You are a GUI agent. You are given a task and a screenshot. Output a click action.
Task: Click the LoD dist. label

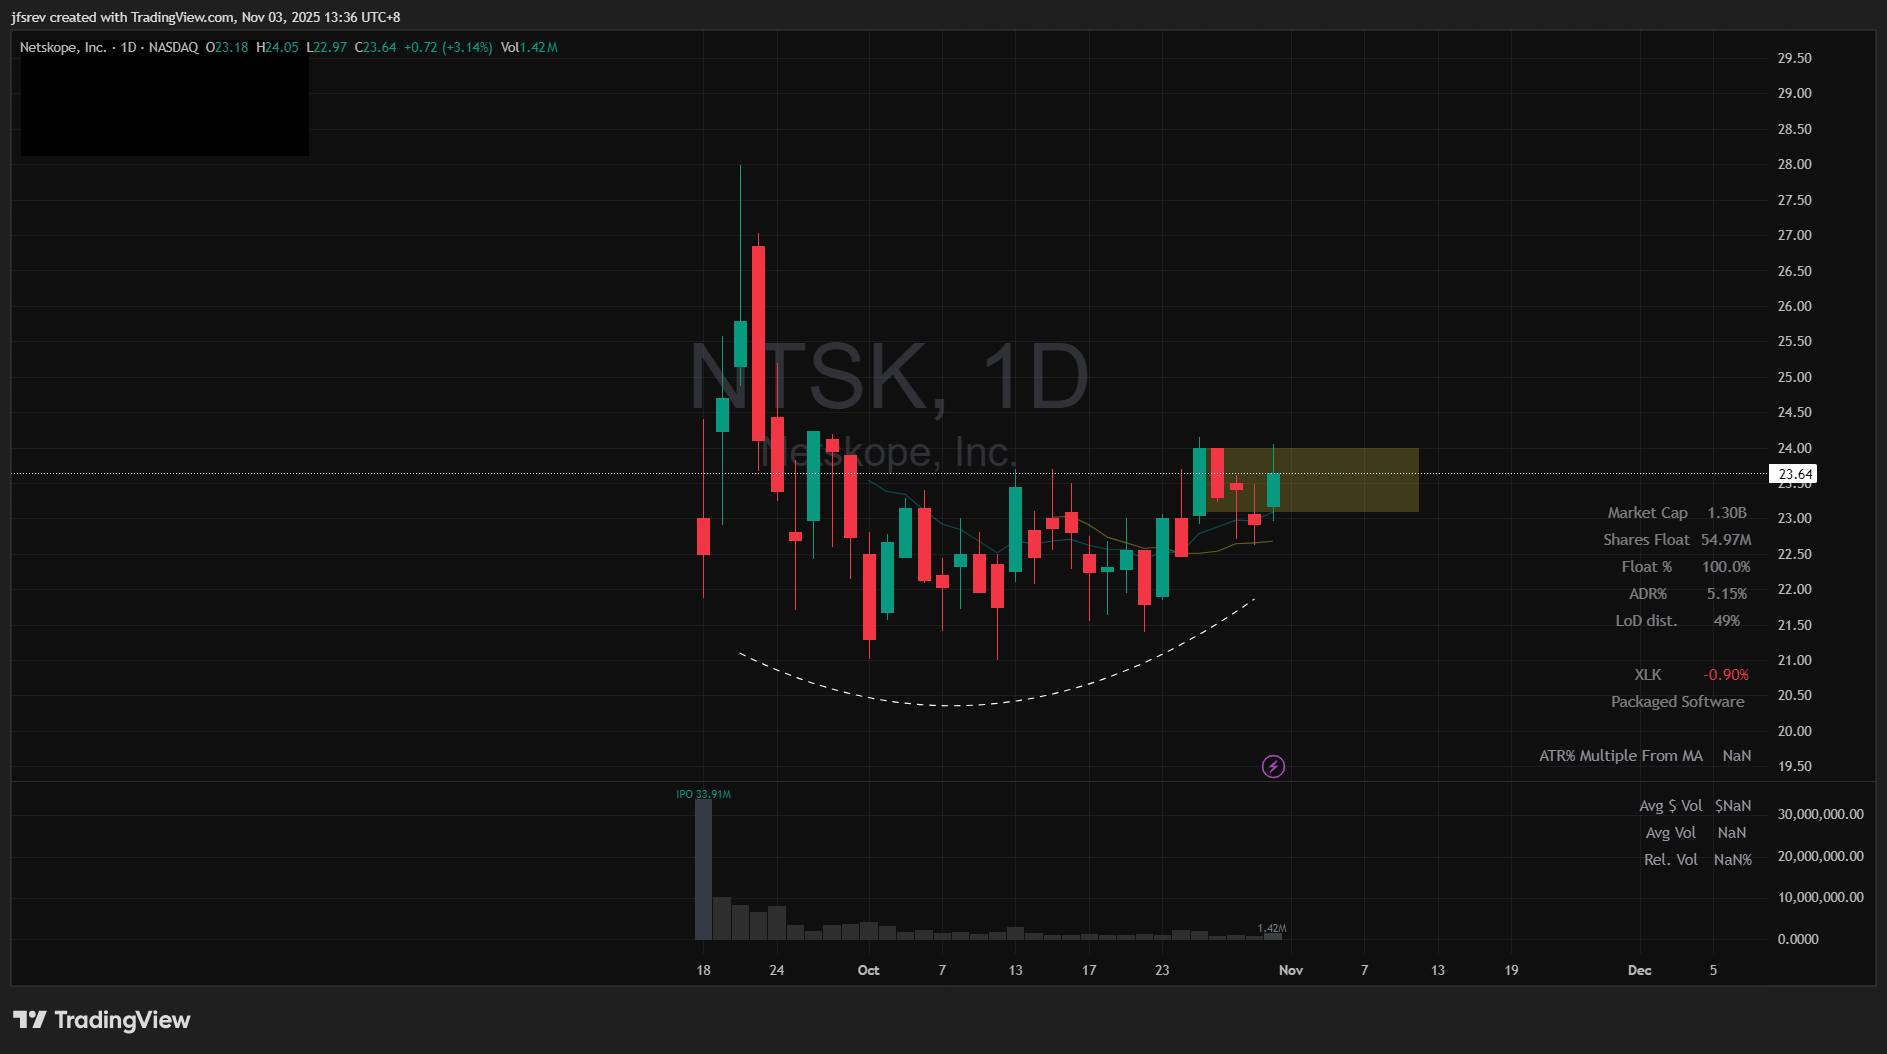[x=1646, y=621]
